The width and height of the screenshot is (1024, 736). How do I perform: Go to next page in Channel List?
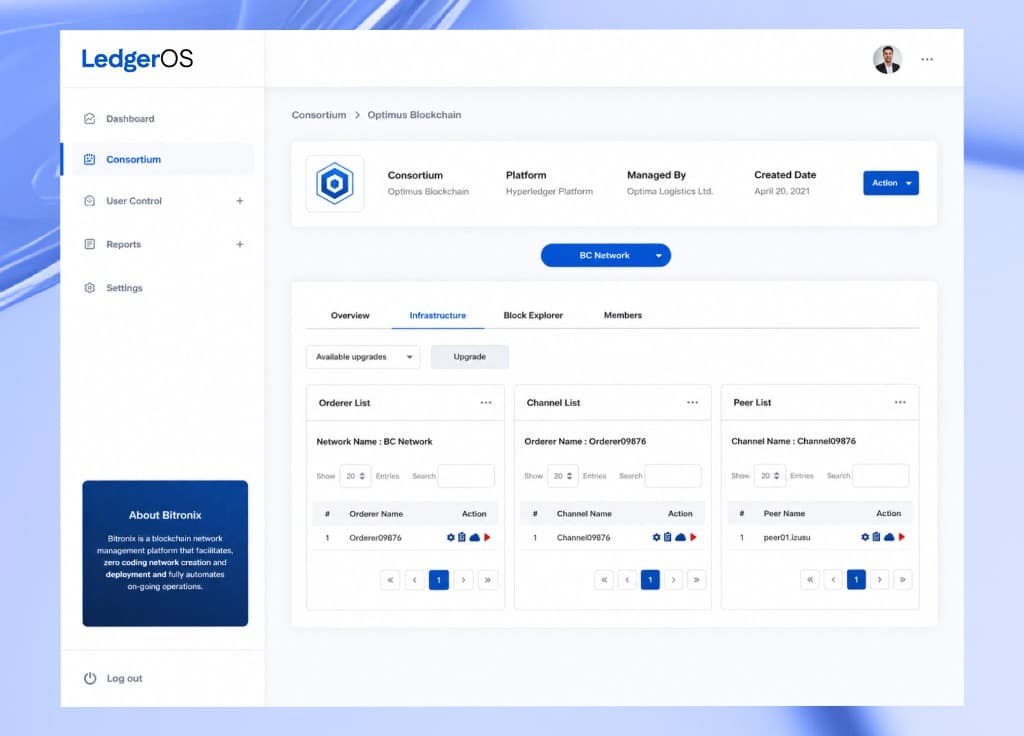673,580
